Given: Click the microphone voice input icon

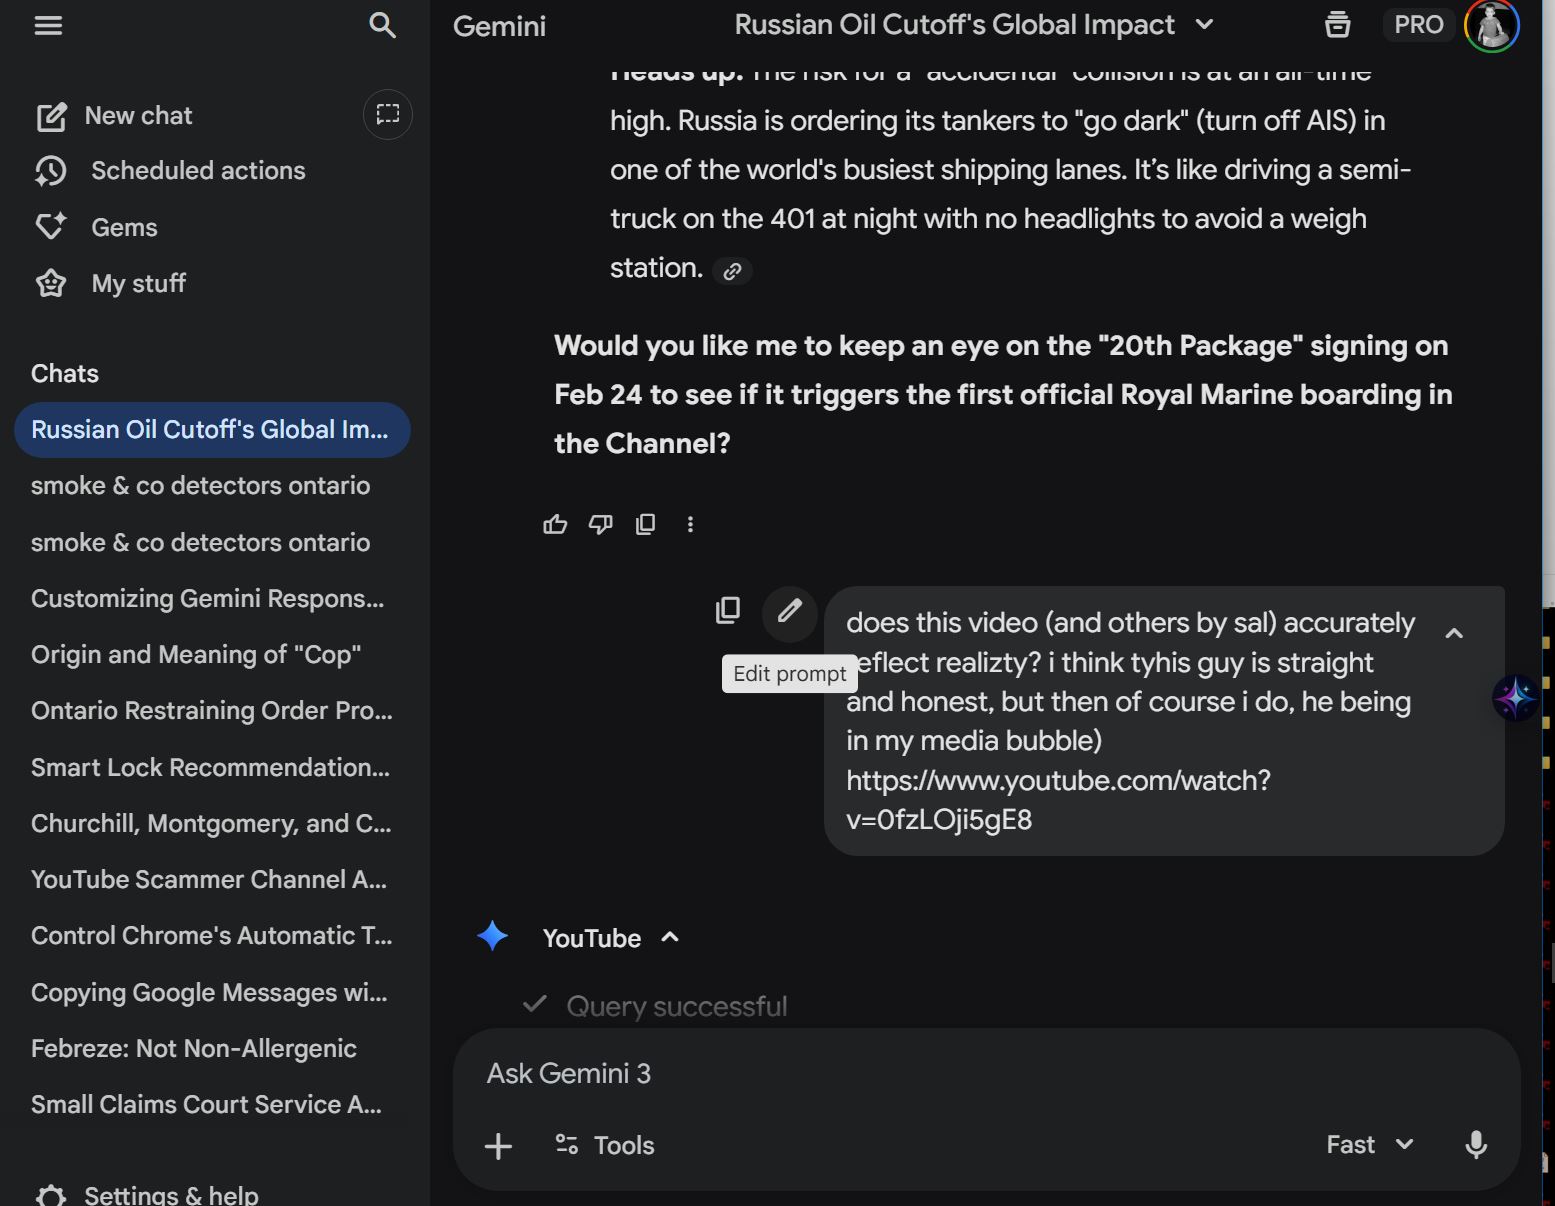Looking at the screenshot, I should (x=1475, y=1145).
